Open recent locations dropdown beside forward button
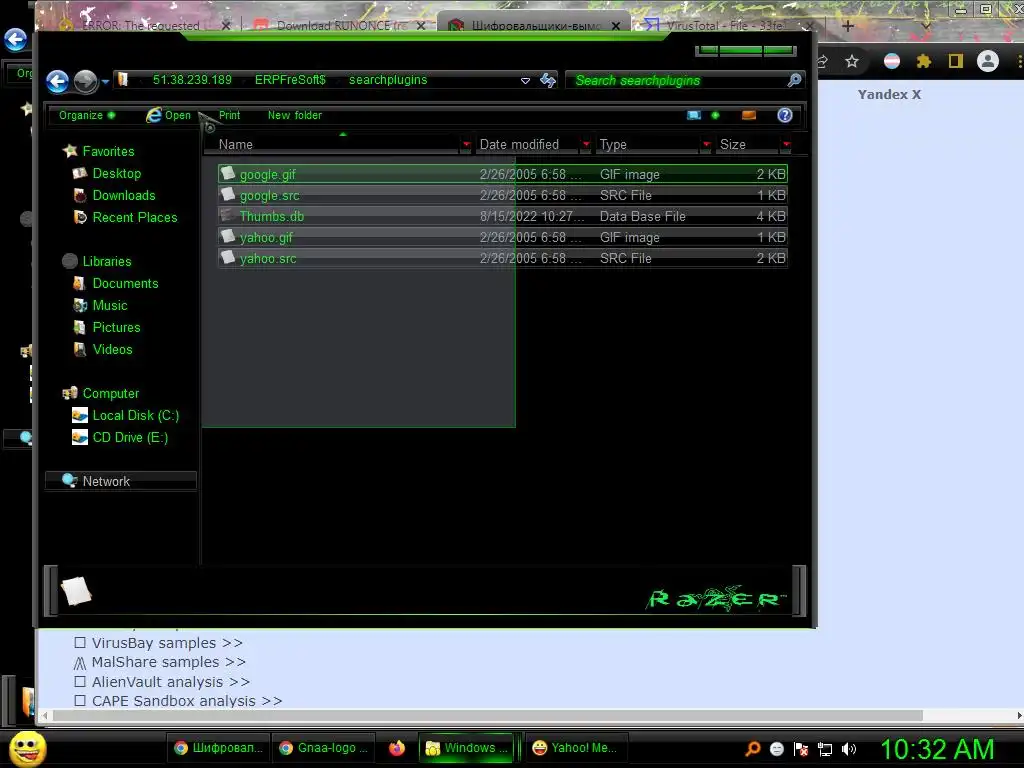Image resolution: width=1024 pixels, height=768 pixels. (x=105, y=82)
